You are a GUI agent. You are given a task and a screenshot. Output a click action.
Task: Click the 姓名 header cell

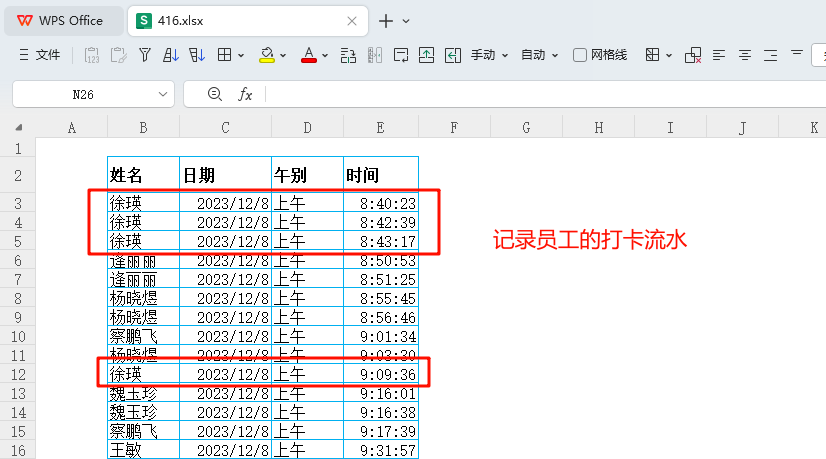click(x=143, y=175)
